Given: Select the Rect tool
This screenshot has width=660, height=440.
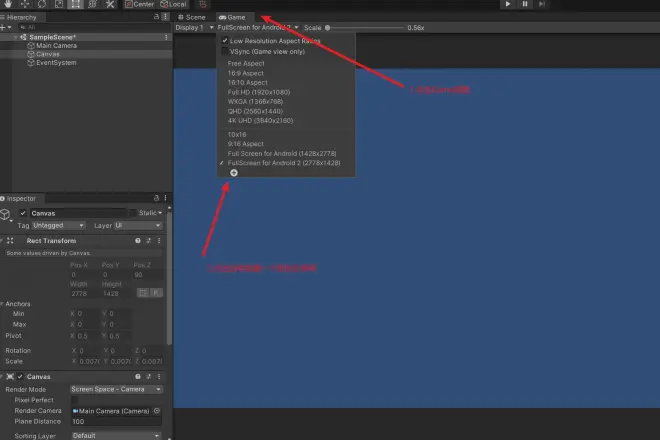Looking at the screenshot, I should [x=75, y=4].
